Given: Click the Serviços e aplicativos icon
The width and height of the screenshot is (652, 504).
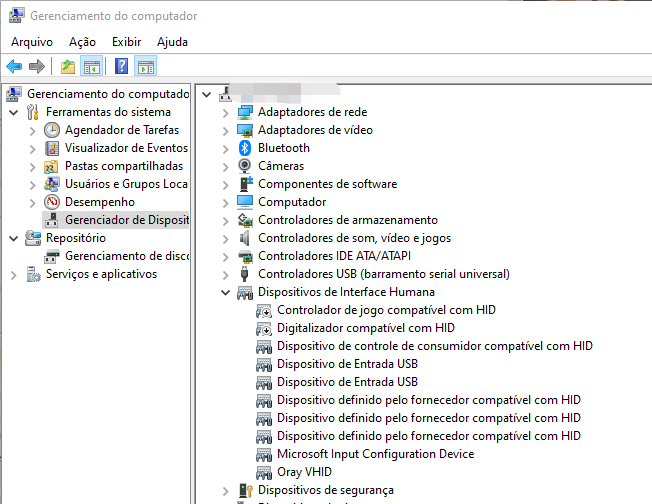Looking at the screenshot, I should 33,274.
